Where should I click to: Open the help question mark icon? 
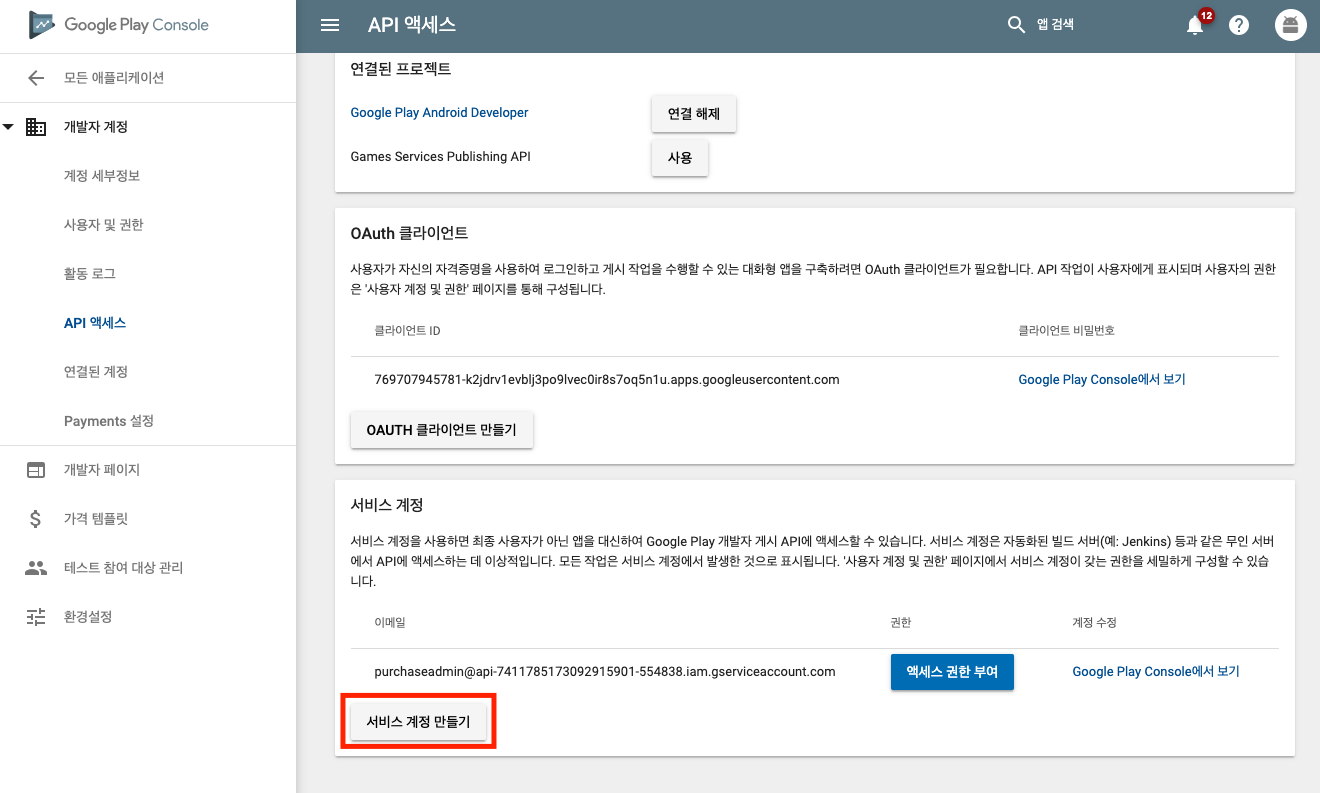pyautogui.click(x=1239, y=26)
